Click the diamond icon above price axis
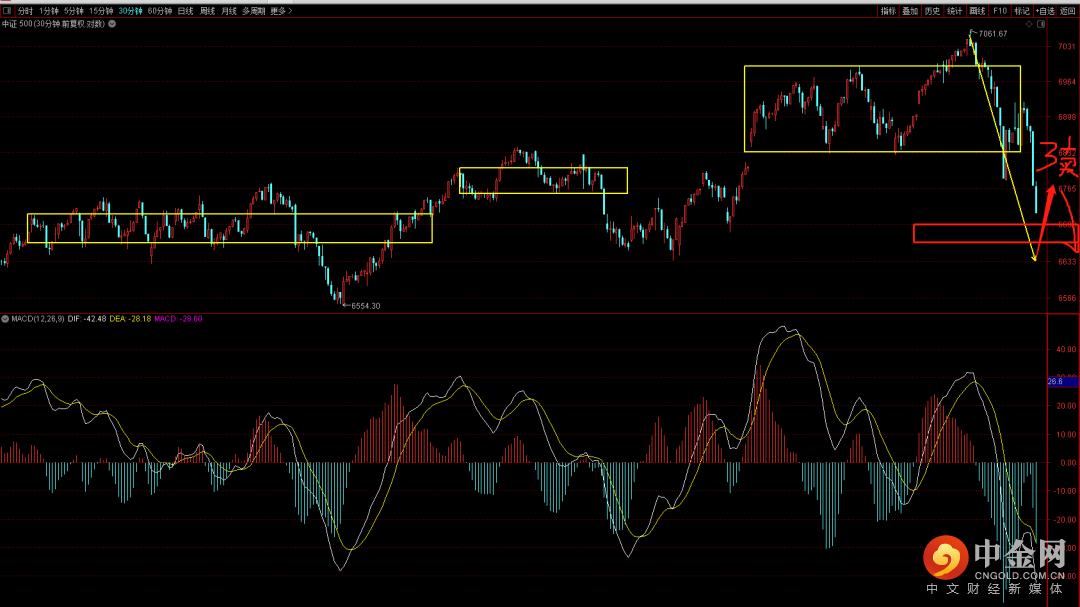1080x607 pixels. click(1029, 24)
